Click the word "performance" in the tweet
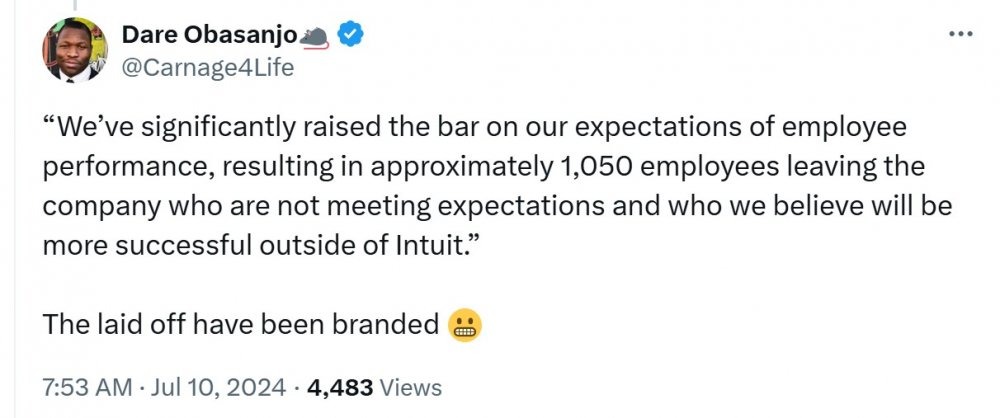Viewport: 1000px width, 418px height. click(129, 168)
